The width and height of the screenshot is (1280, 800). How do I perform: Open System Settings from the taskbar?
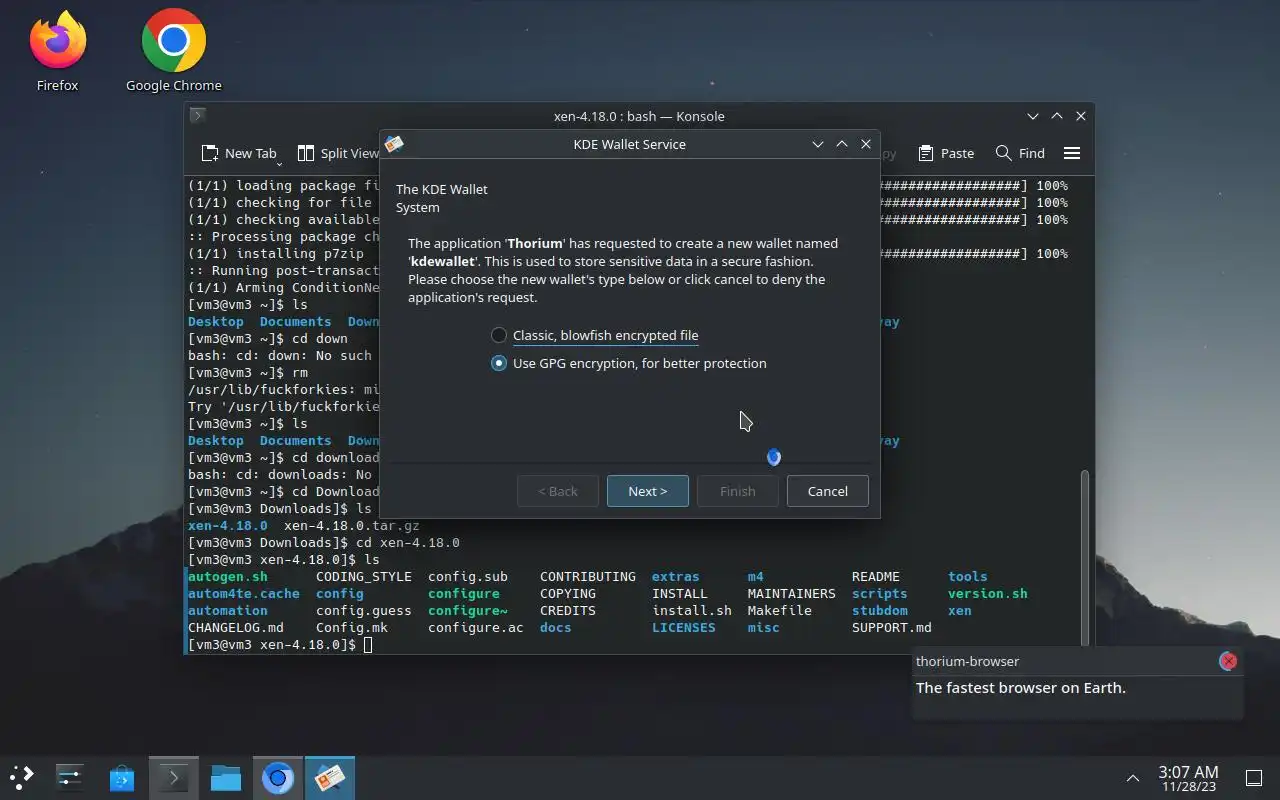69,777
